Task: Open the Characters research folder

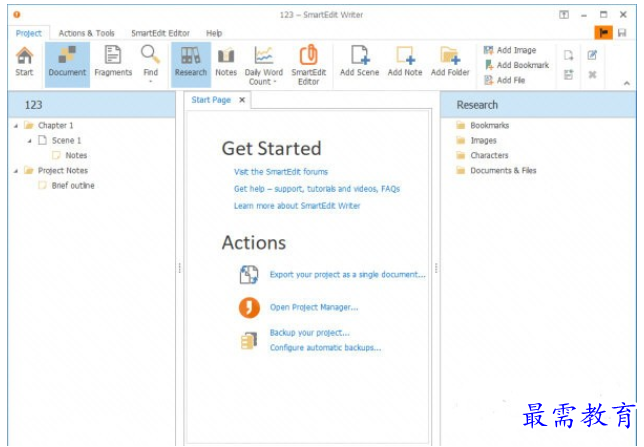Action: [489, 155]
